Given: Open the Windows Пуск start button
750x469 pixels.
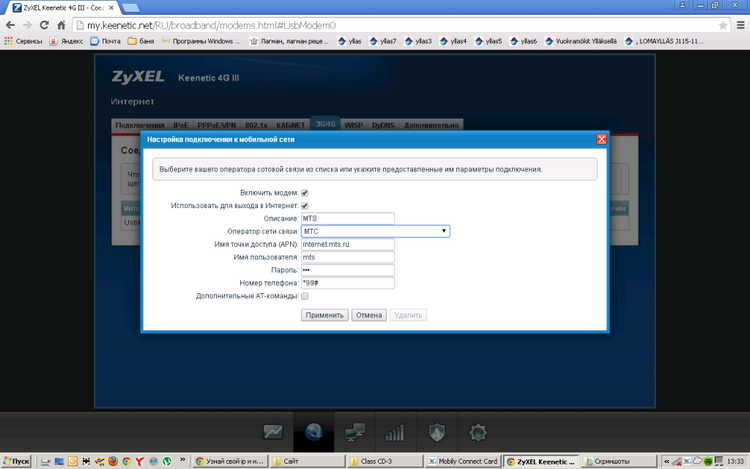Looking at the screenshot, I should point(16,461).
